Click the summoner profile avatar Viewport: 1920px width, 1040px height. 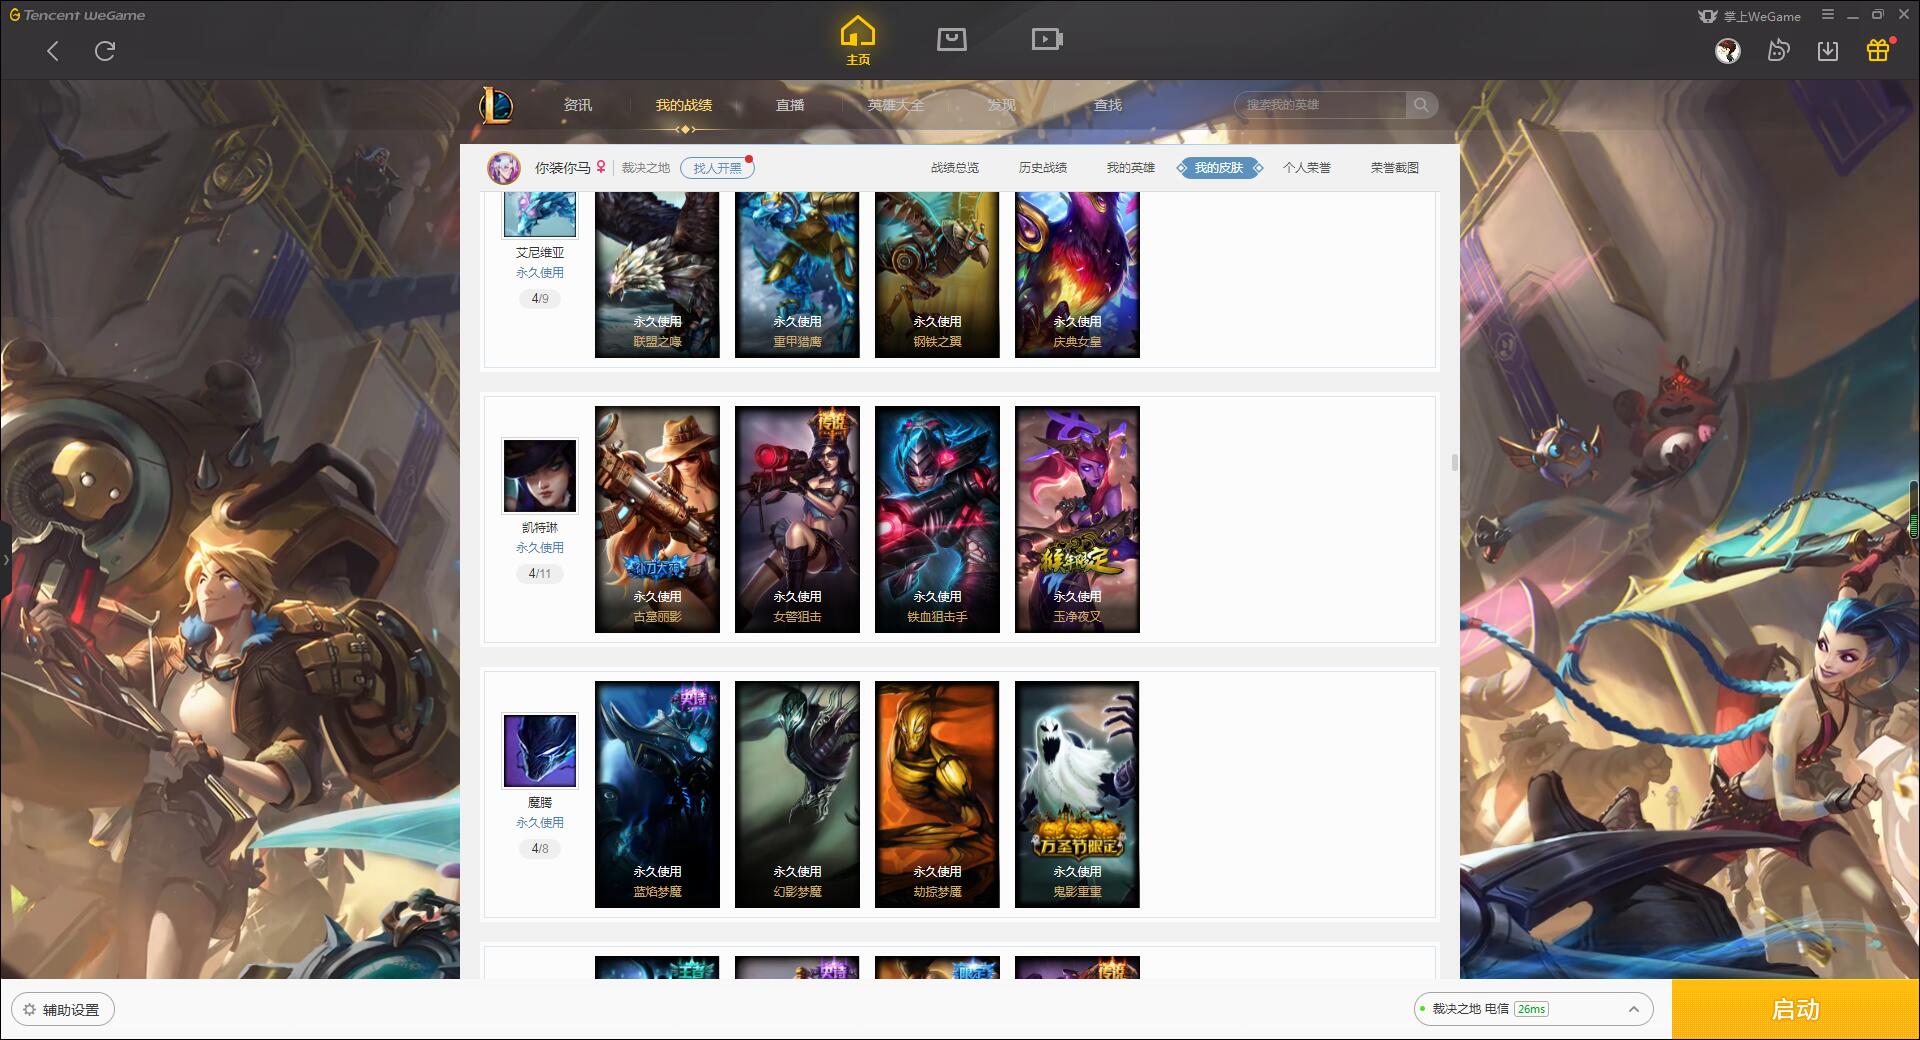pos(504,168)
